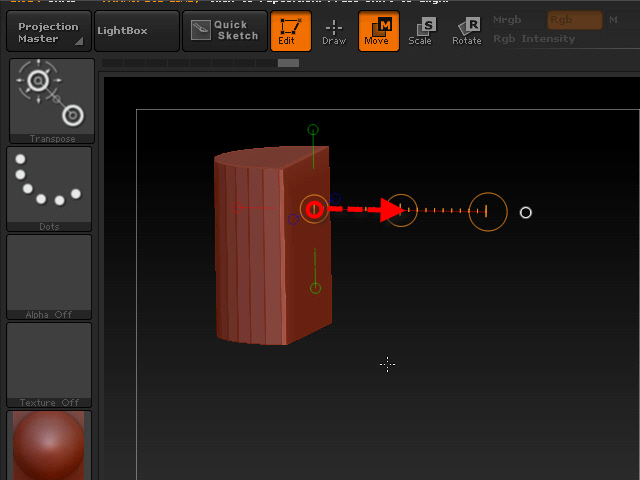Open Projection Master
The image size is (640, 480).
[x=49, y=31]
